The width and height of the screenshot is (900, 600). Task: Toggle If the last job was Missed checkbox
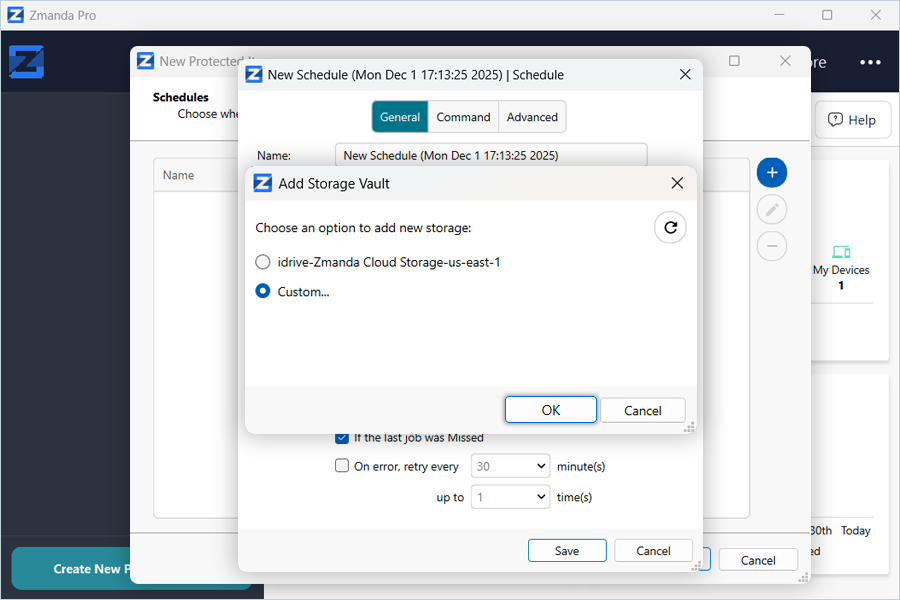click(342, 437)
